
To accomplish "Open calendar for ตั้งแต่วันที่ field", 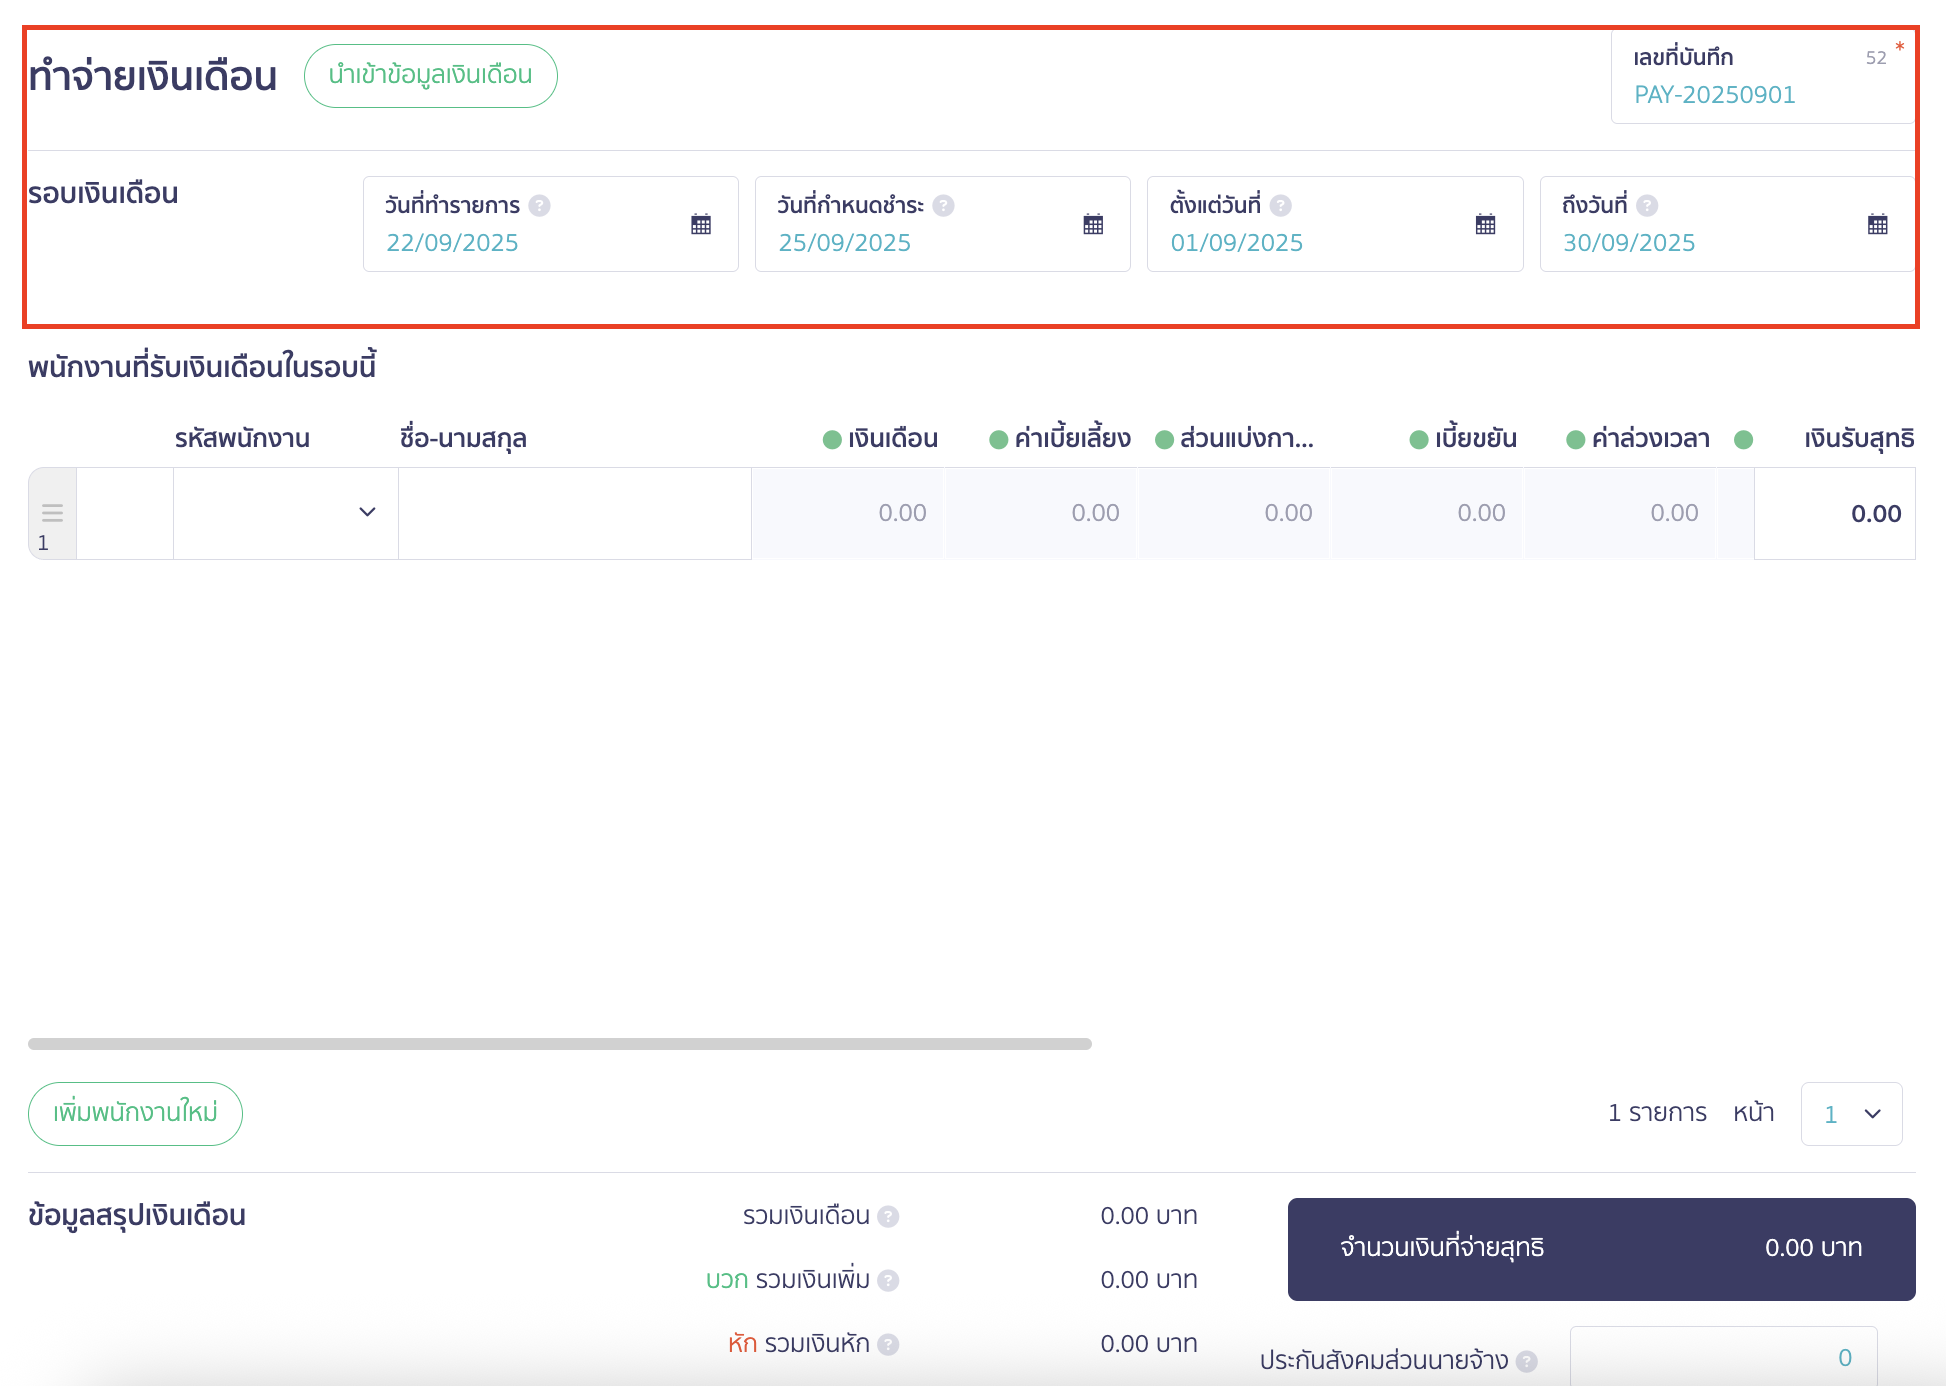I will 1485,224.
